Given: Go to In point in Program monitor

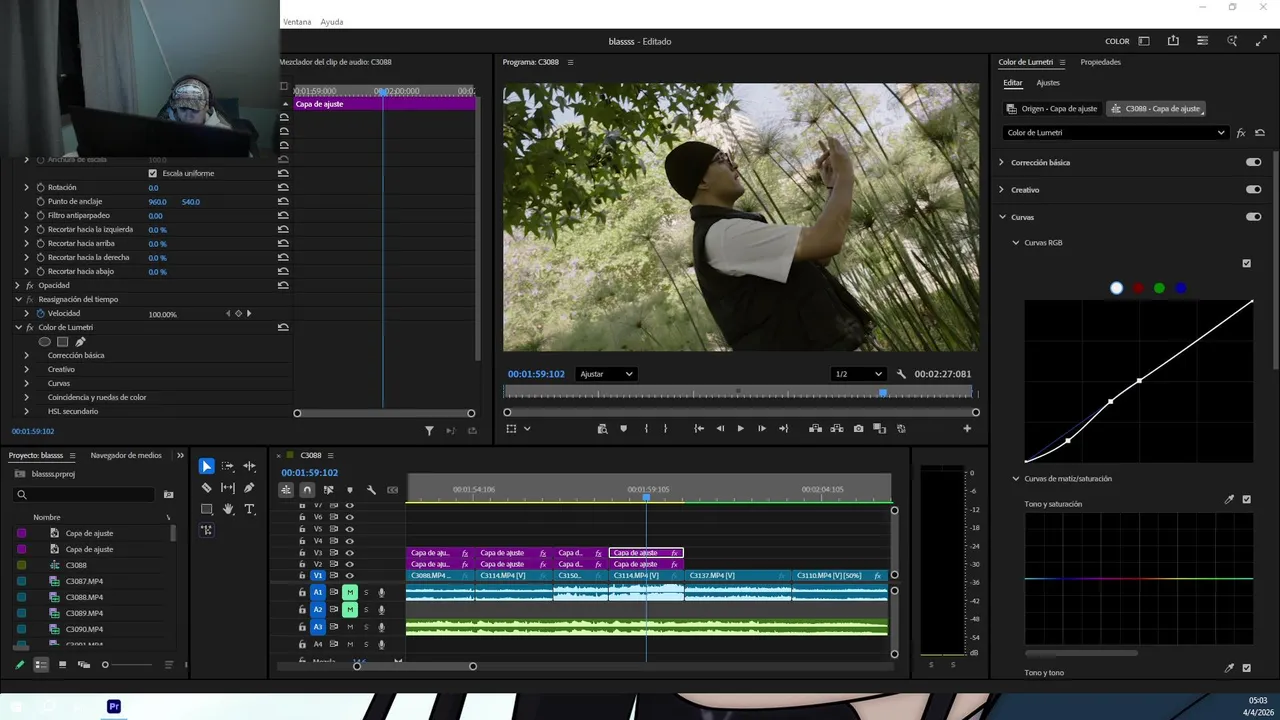Looking at the screenshot, I should tap(699, 429).
